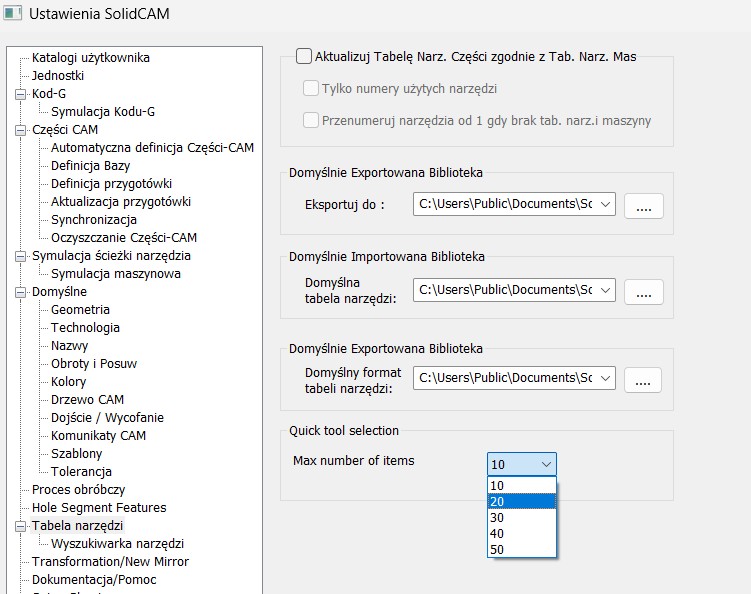Open Symulacja maszynowa settings
The height and width of the screenshot is (594, 751).
[x=115, y=274]
